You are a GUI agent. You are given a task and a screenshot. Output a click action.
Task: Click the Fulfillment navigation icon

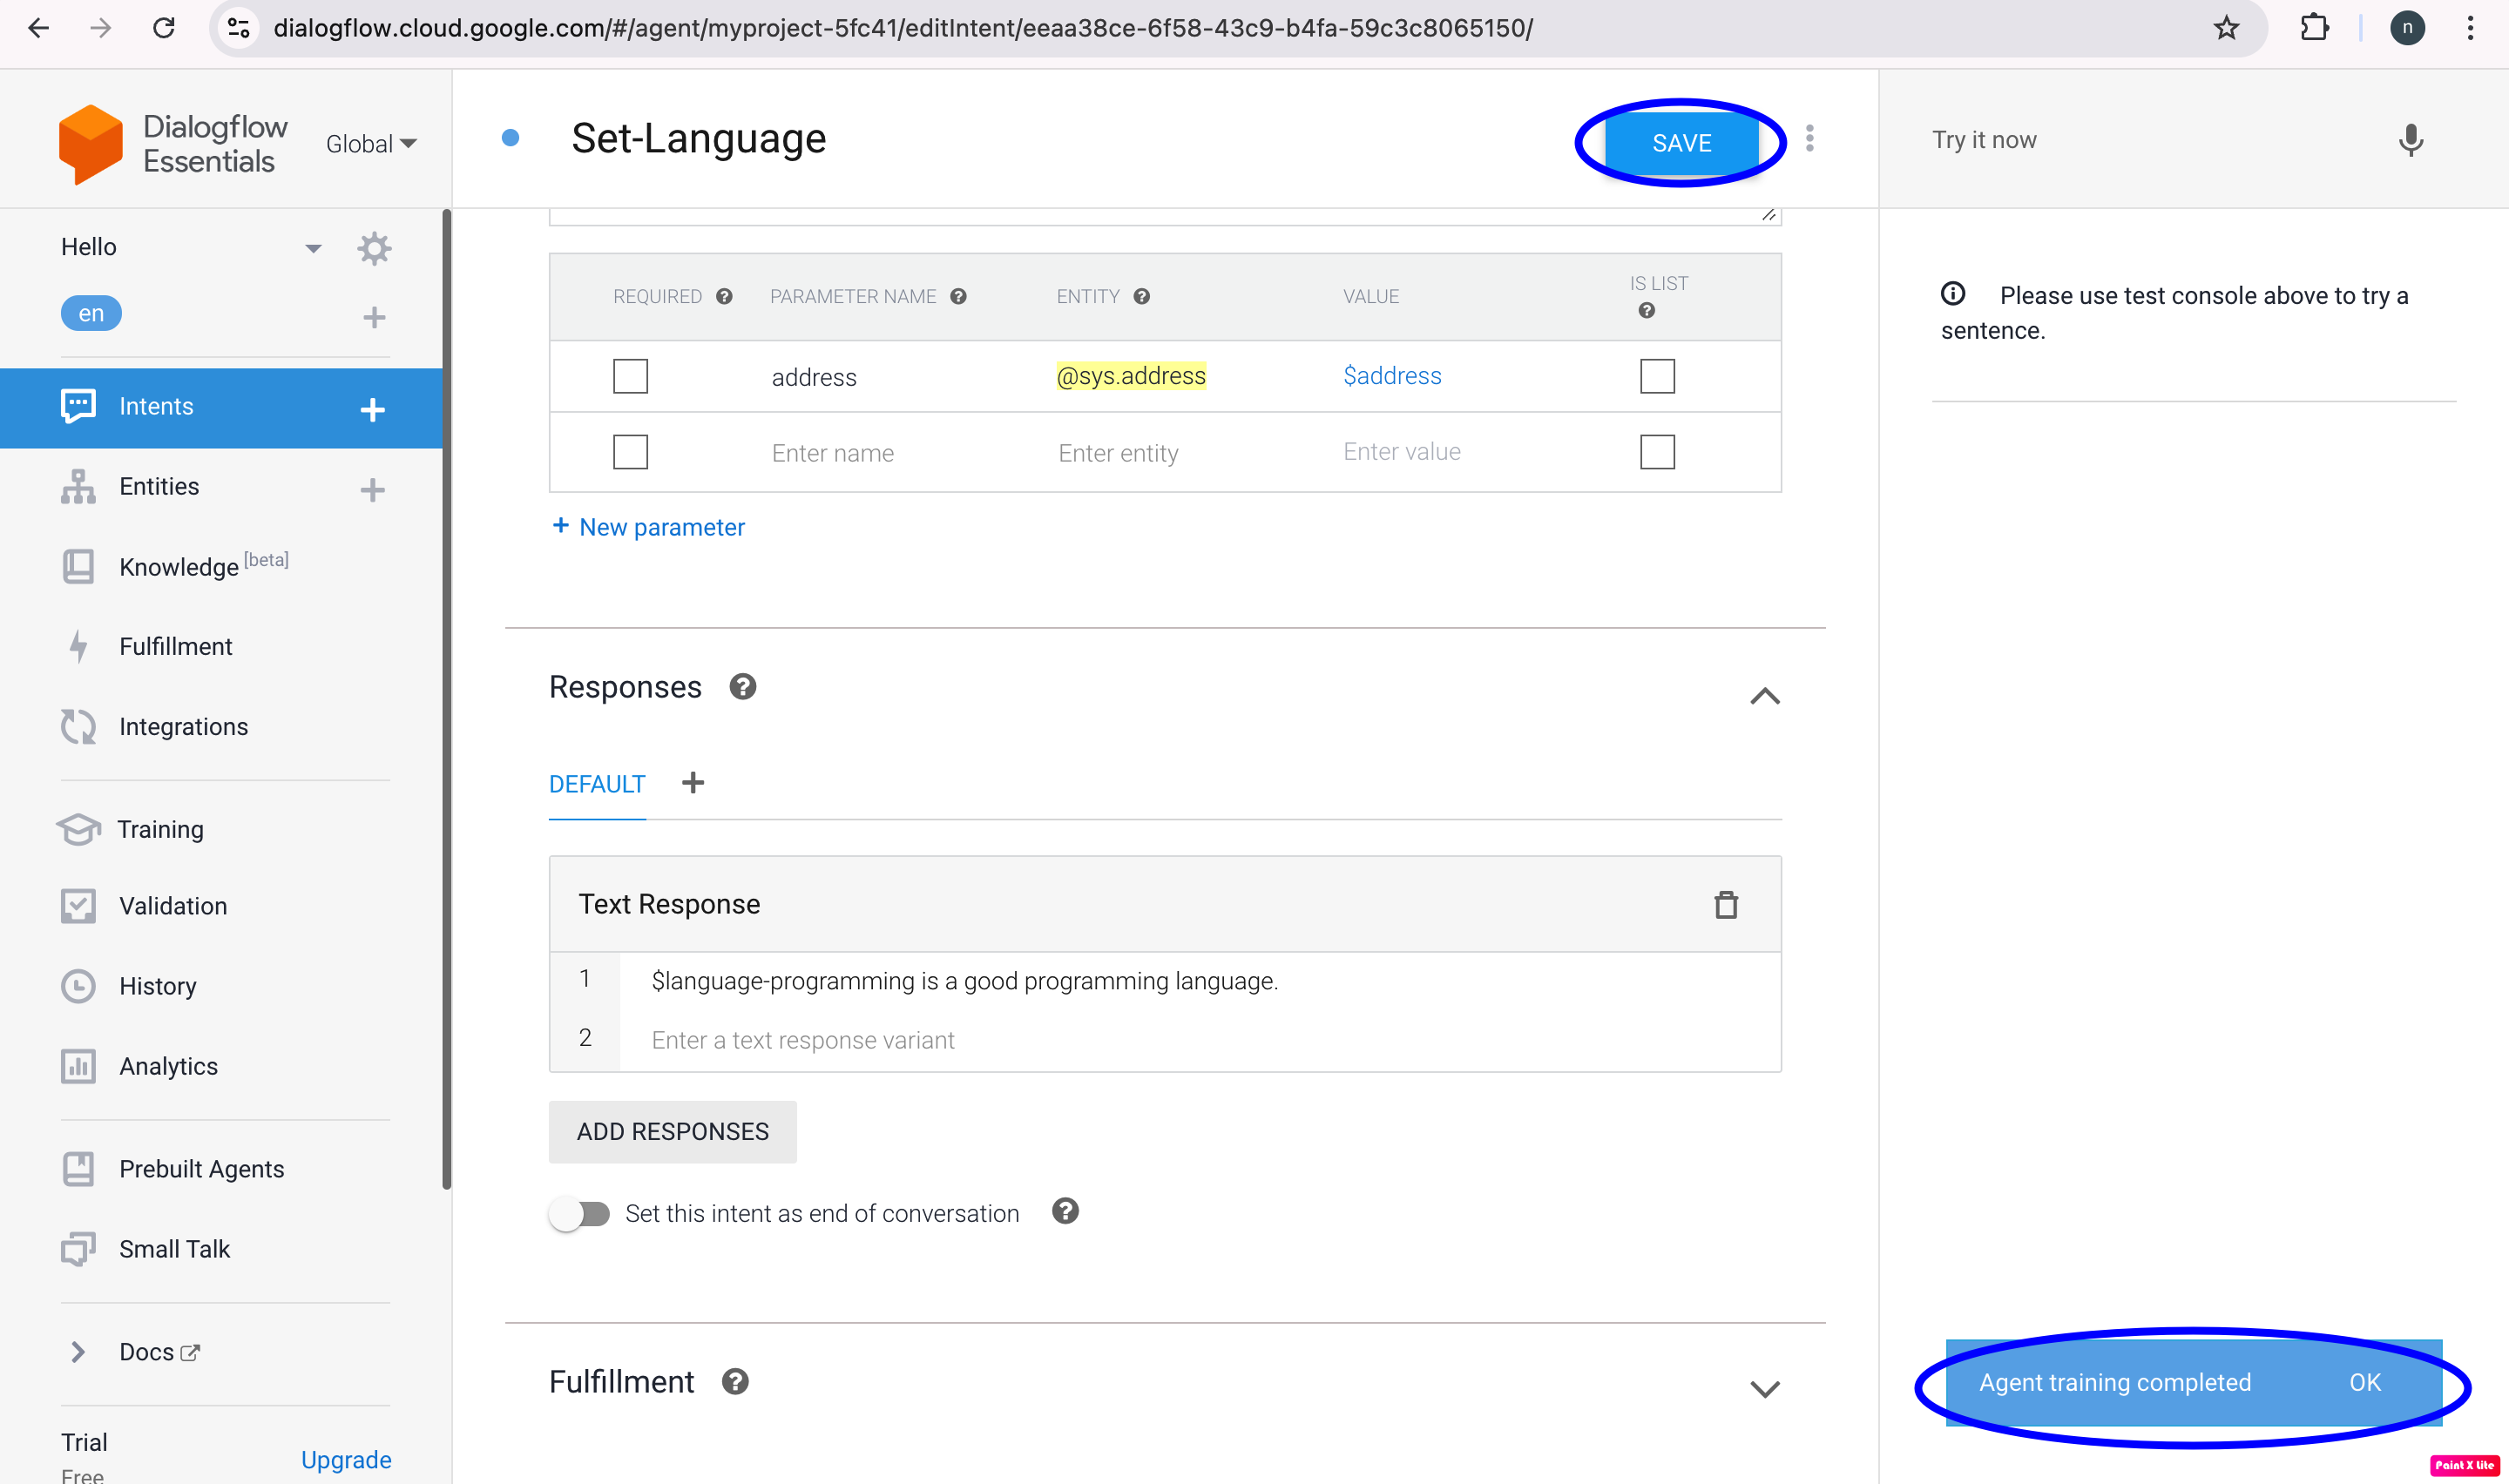78,644
